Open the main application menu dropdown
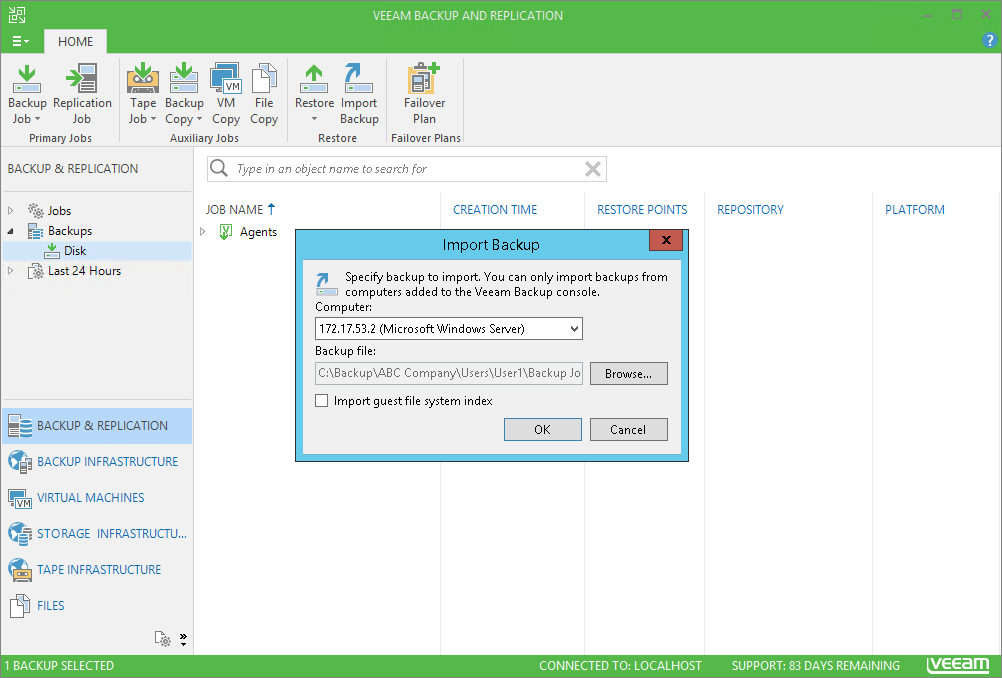This screenshot has width=1002, height=678. pyautogui.click(x=20, y=41)
